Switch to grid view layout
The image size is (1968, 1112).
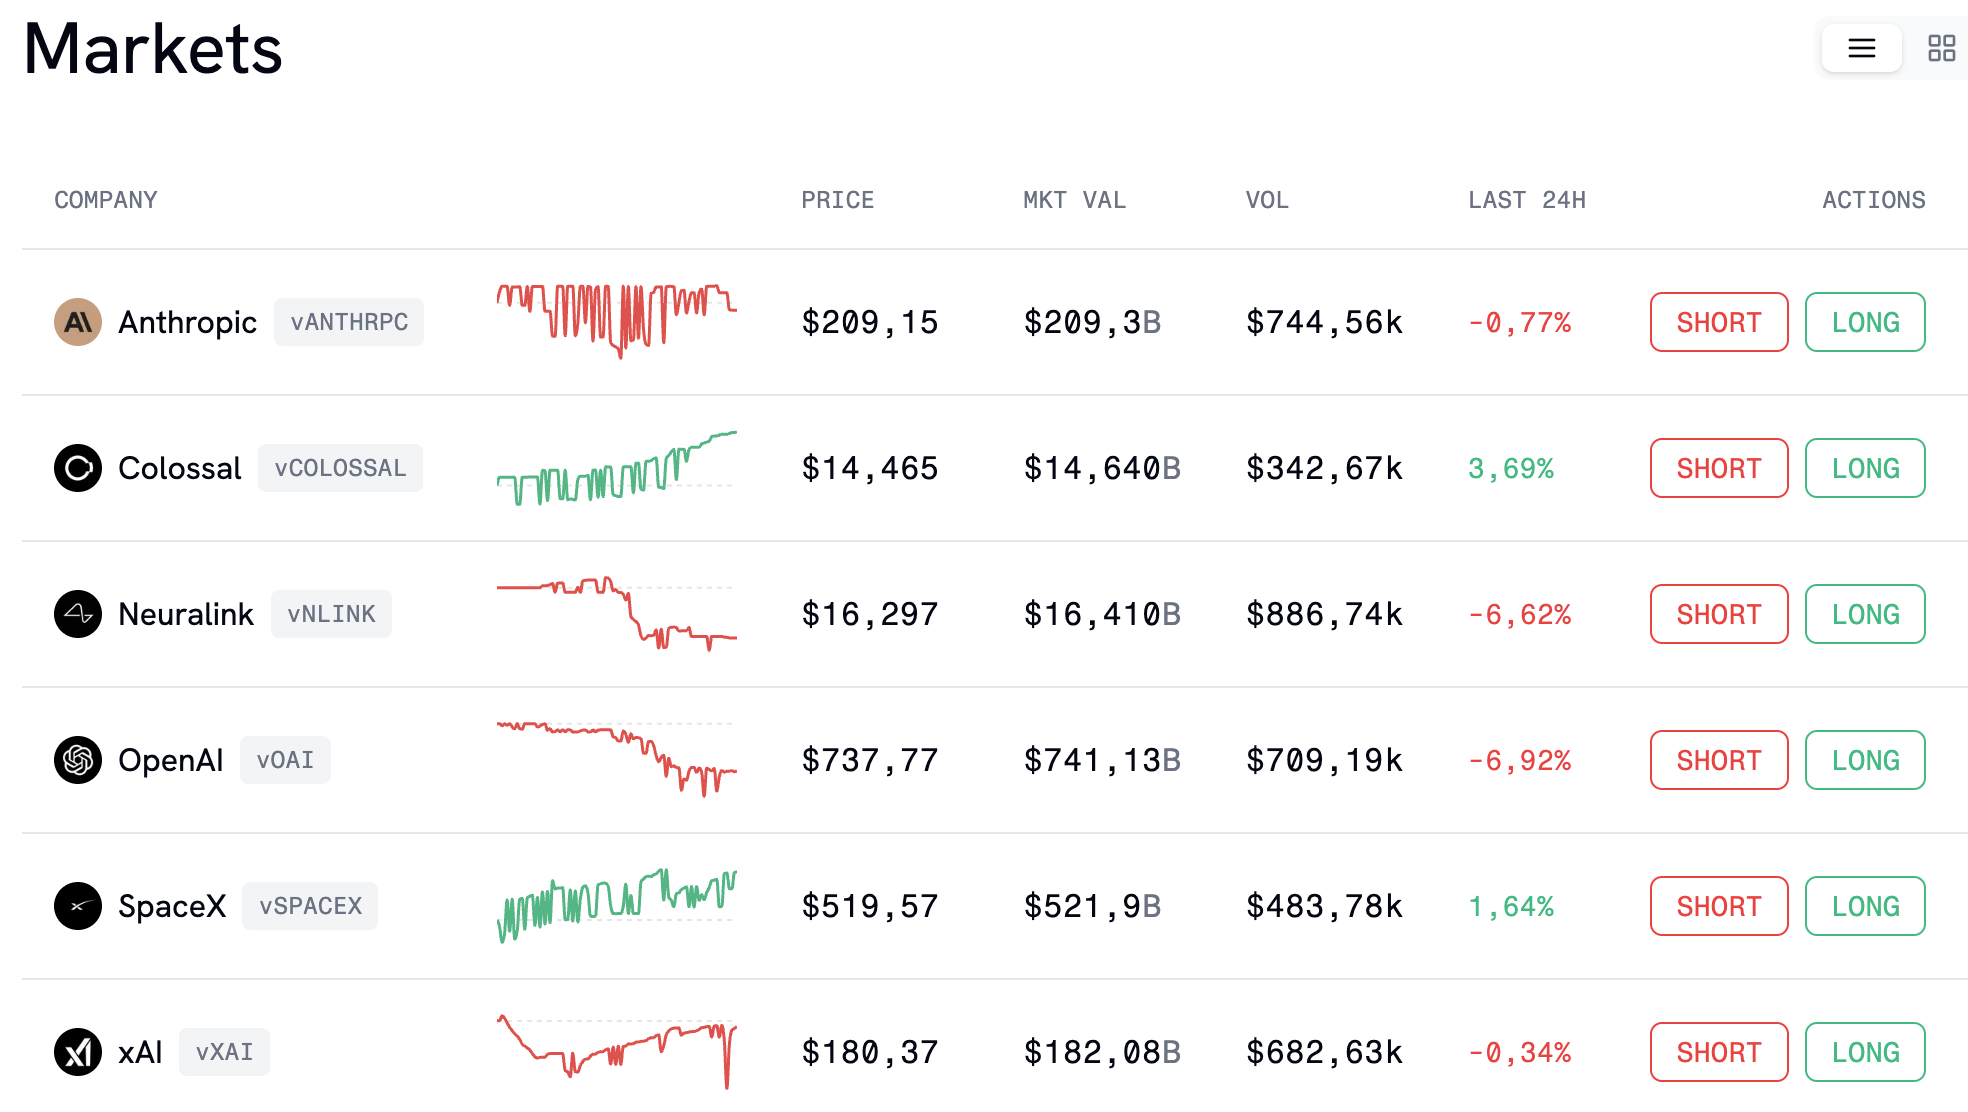(1941, 48)
